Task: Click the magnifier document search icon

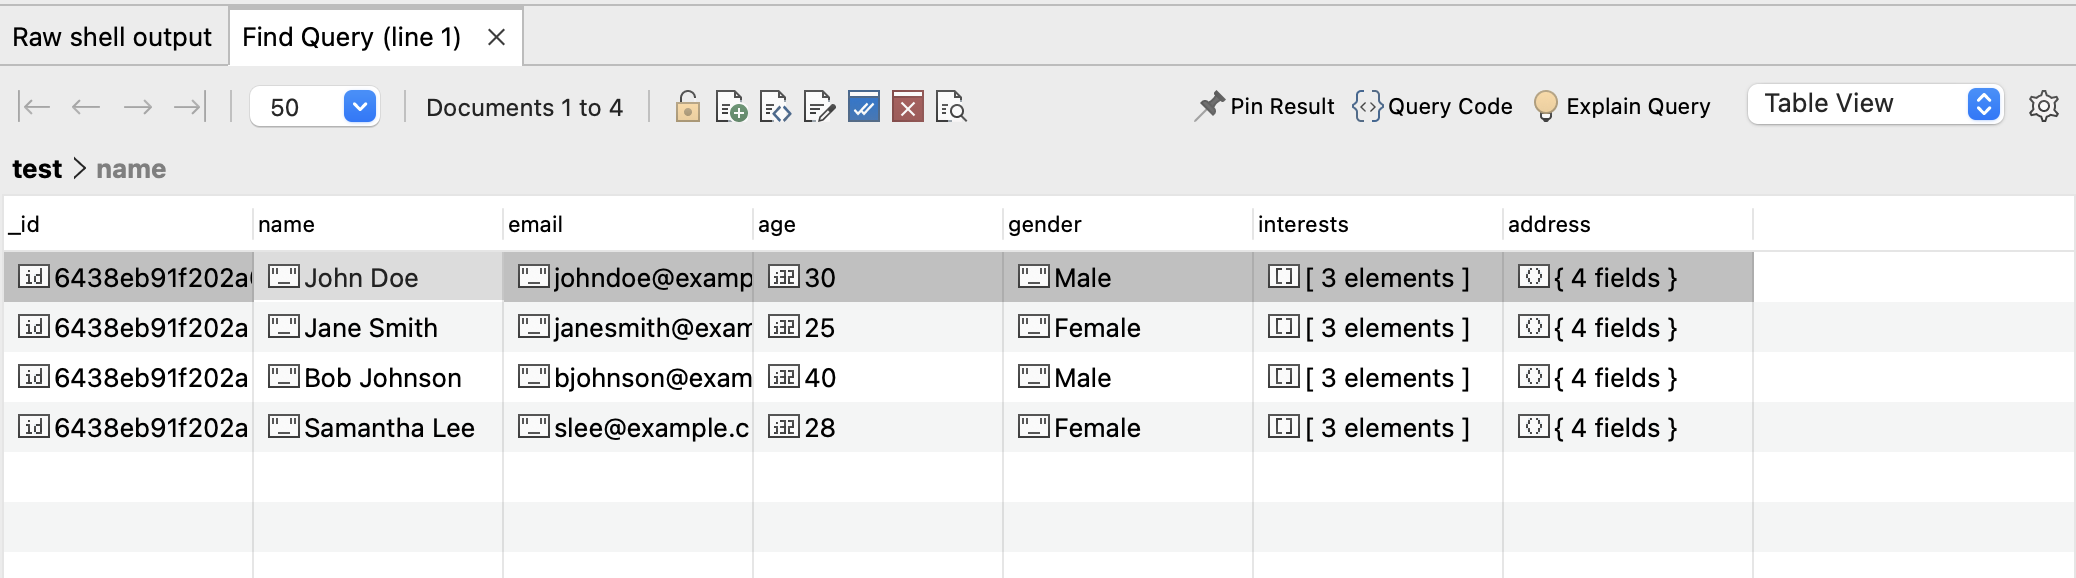Action: [951, 106]
